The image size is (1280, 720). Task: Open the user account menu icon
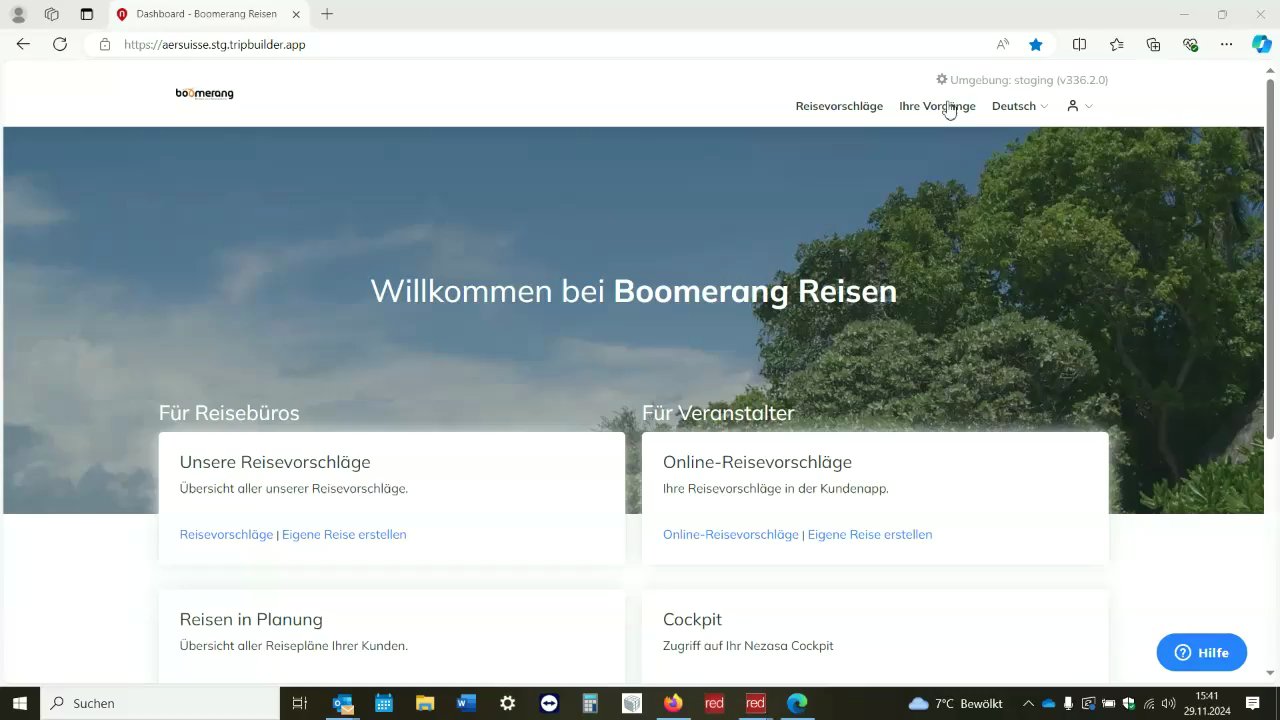tap(1072, 106)
